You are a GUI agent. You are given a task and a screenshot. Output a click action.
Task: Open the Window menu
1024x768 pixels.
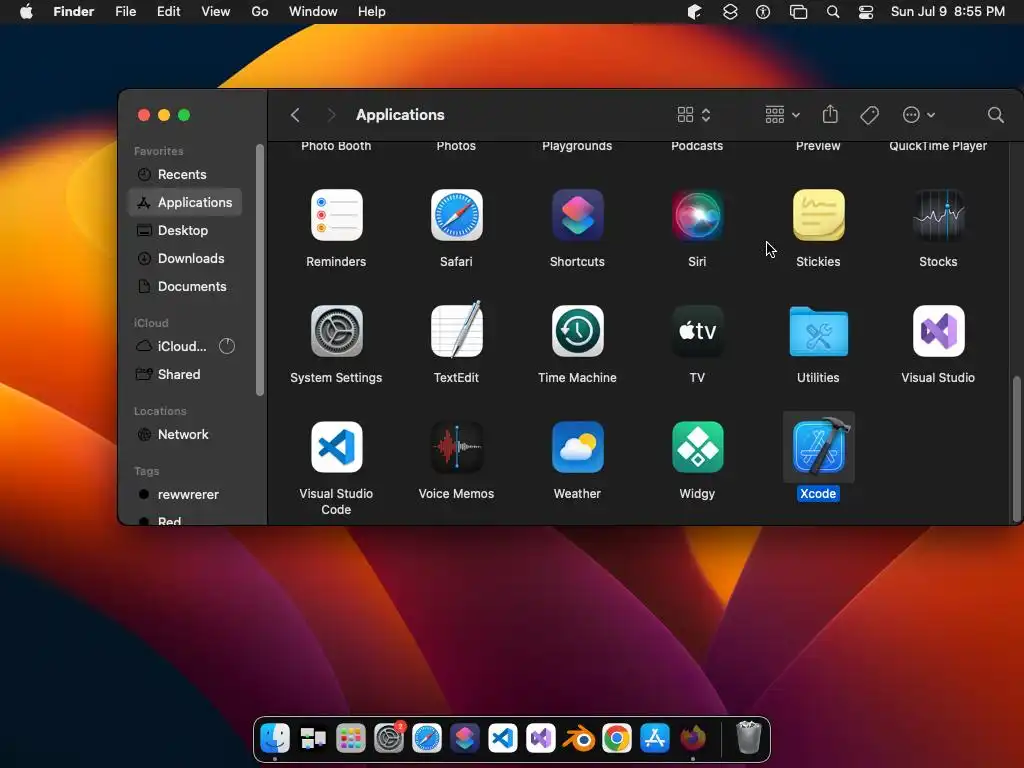(x=313, y=12)
